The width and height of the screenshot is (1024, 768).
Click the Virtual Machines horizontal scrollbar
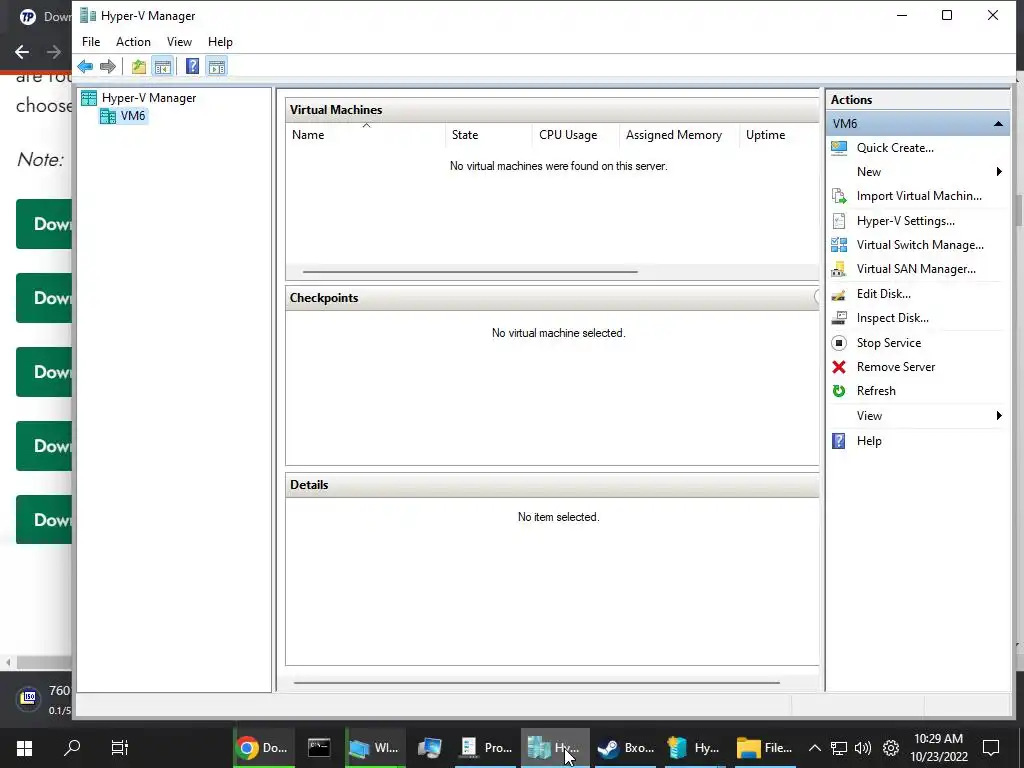coord(470,271)
